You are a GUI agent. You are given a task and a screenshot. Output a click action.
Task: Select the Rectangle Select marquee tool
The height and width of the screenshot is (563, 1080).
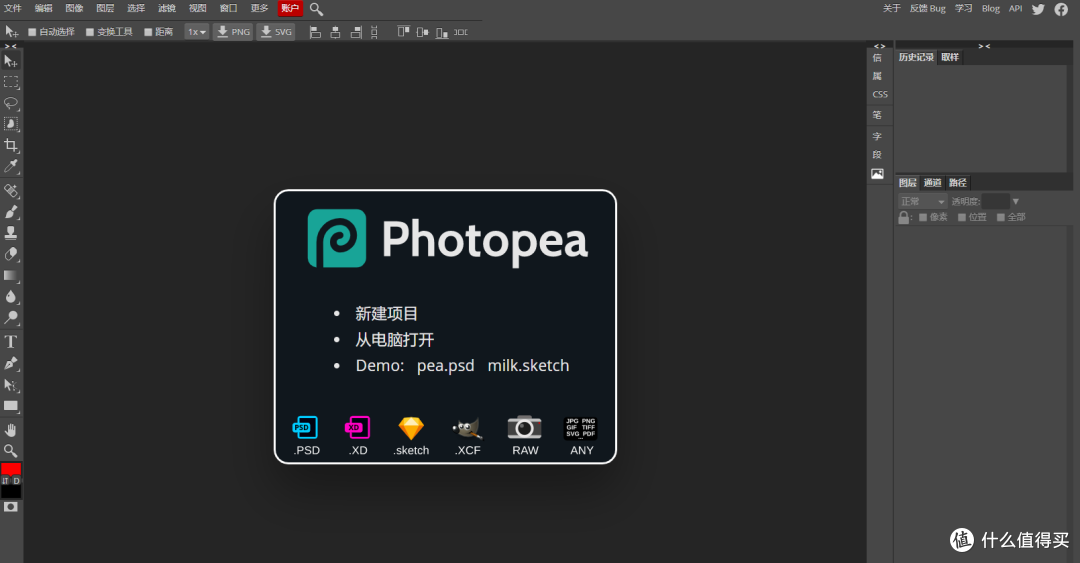(x=10, y=82)
